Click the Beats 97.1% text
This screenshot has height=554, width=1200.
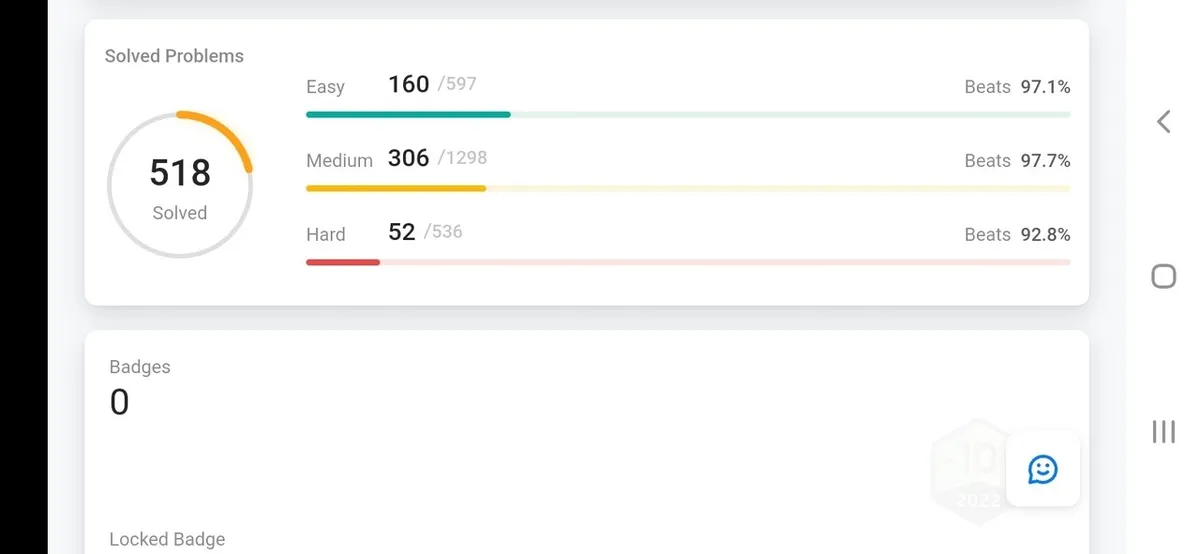click(1017, 87)
